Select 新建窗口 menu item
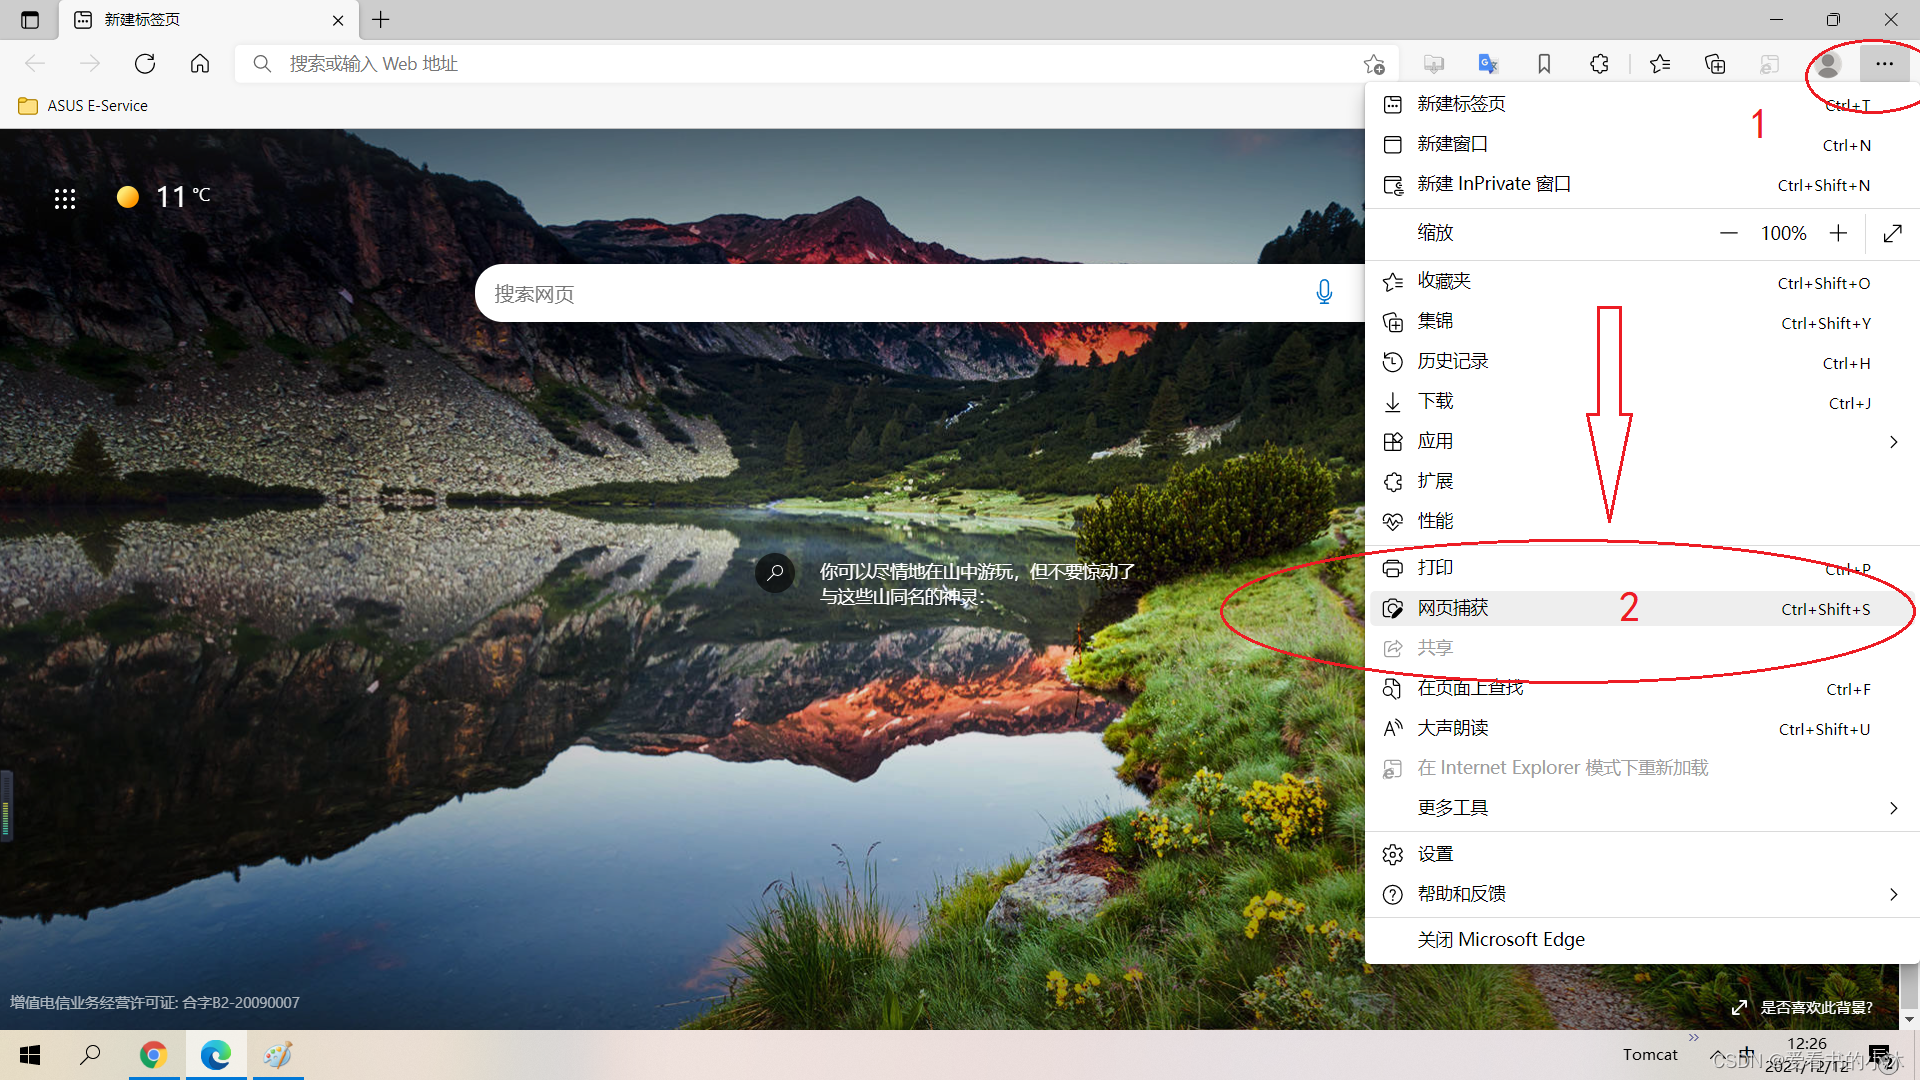Screen dimensions: 1920x1080 point(1640,144)
